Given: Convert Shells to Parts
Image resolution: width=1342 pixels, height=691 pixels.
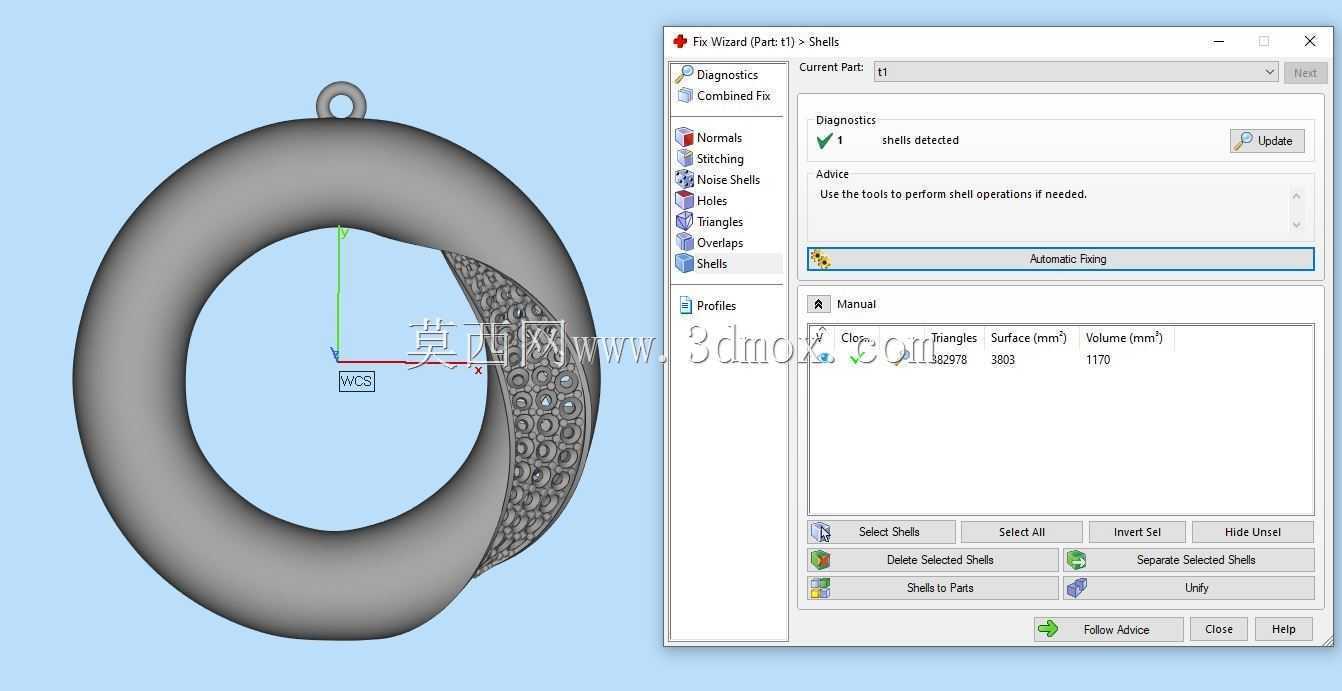Looking at the screenshot, I should click(932, 588).
